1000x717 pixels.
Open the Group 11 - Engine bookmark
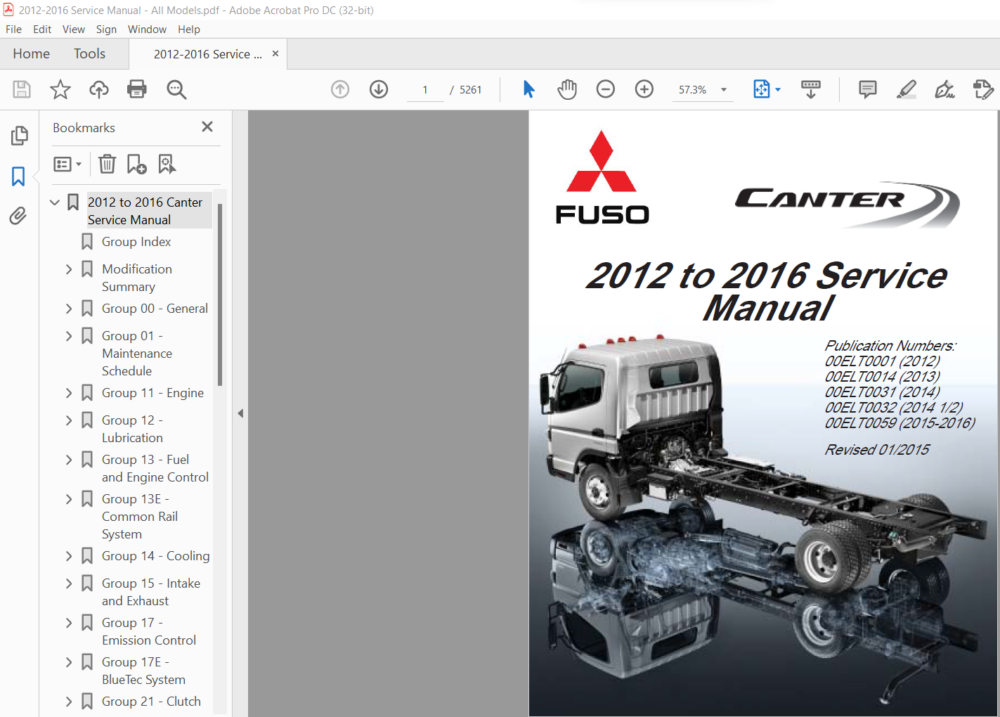tap(153, 393)
